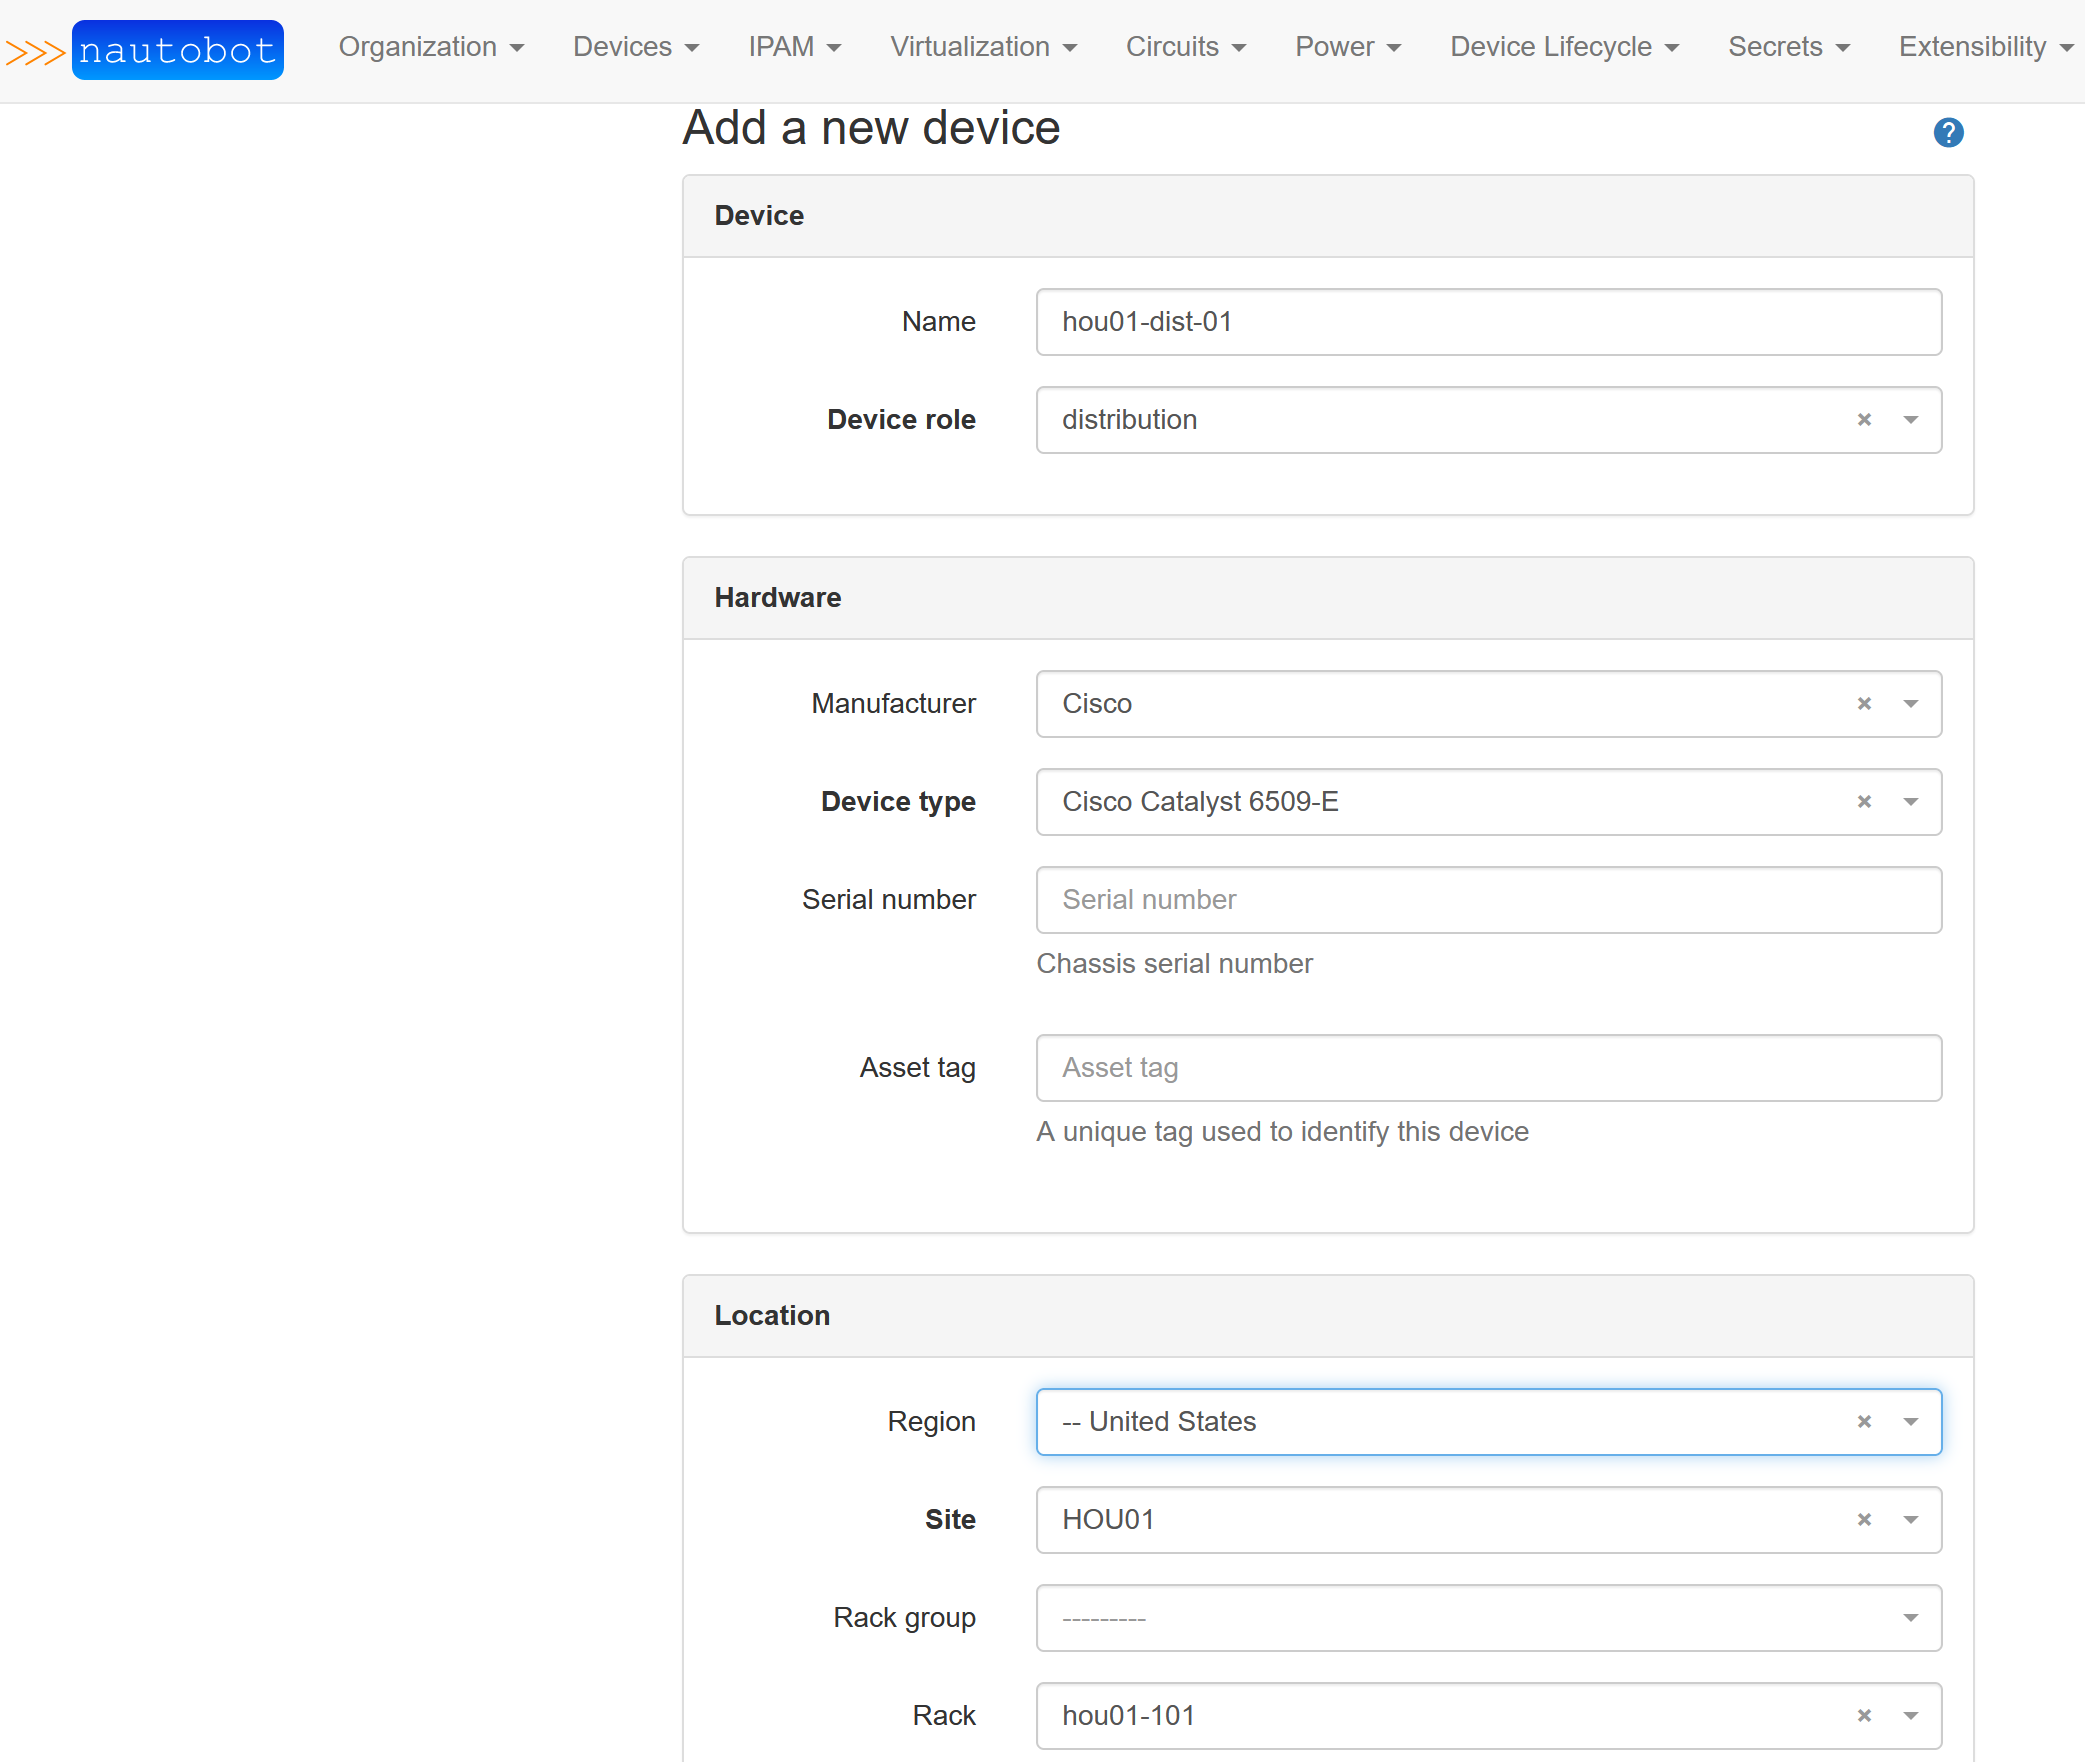Open the Circuits menu
Screen dimensions: 2085x1762
pyautogui.click(x=1185, y=47)
